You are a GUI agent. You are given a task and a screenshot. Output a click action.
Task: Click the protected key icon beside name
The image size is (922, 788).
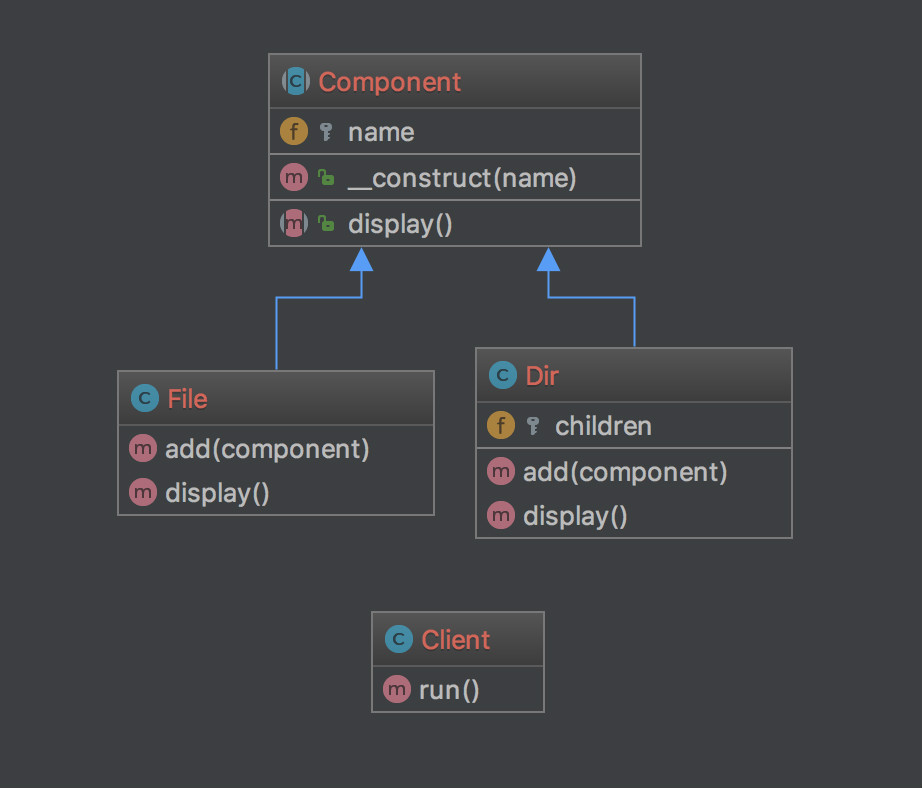325,132
